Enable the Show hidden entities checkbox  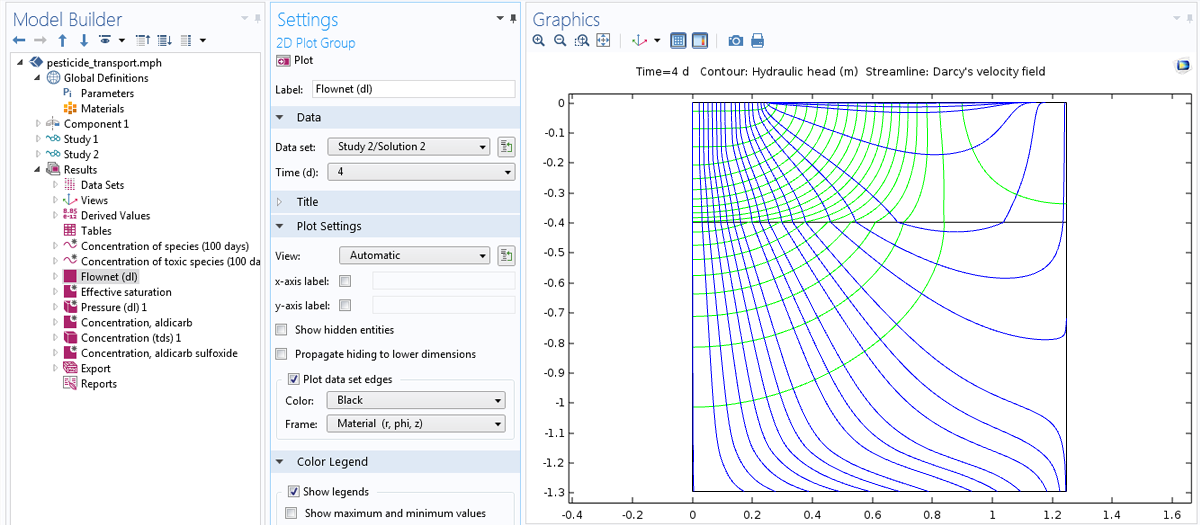(x=282, y=330)
